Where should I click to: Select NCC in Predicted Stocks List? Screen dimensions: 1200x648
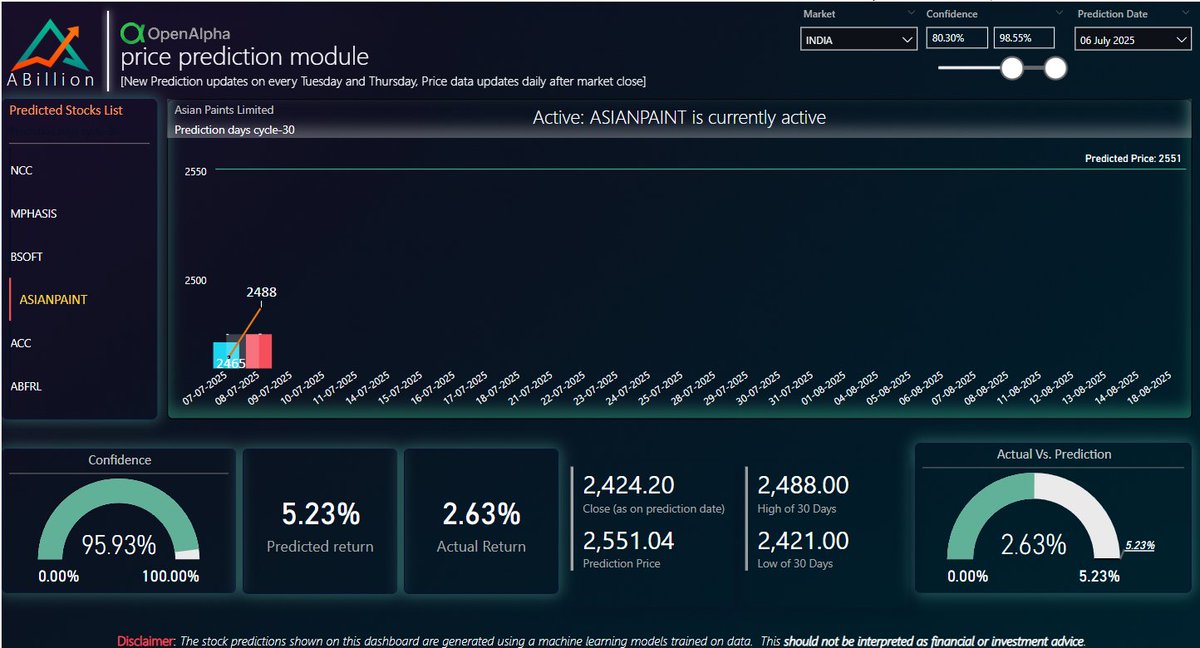pos(21,171)
